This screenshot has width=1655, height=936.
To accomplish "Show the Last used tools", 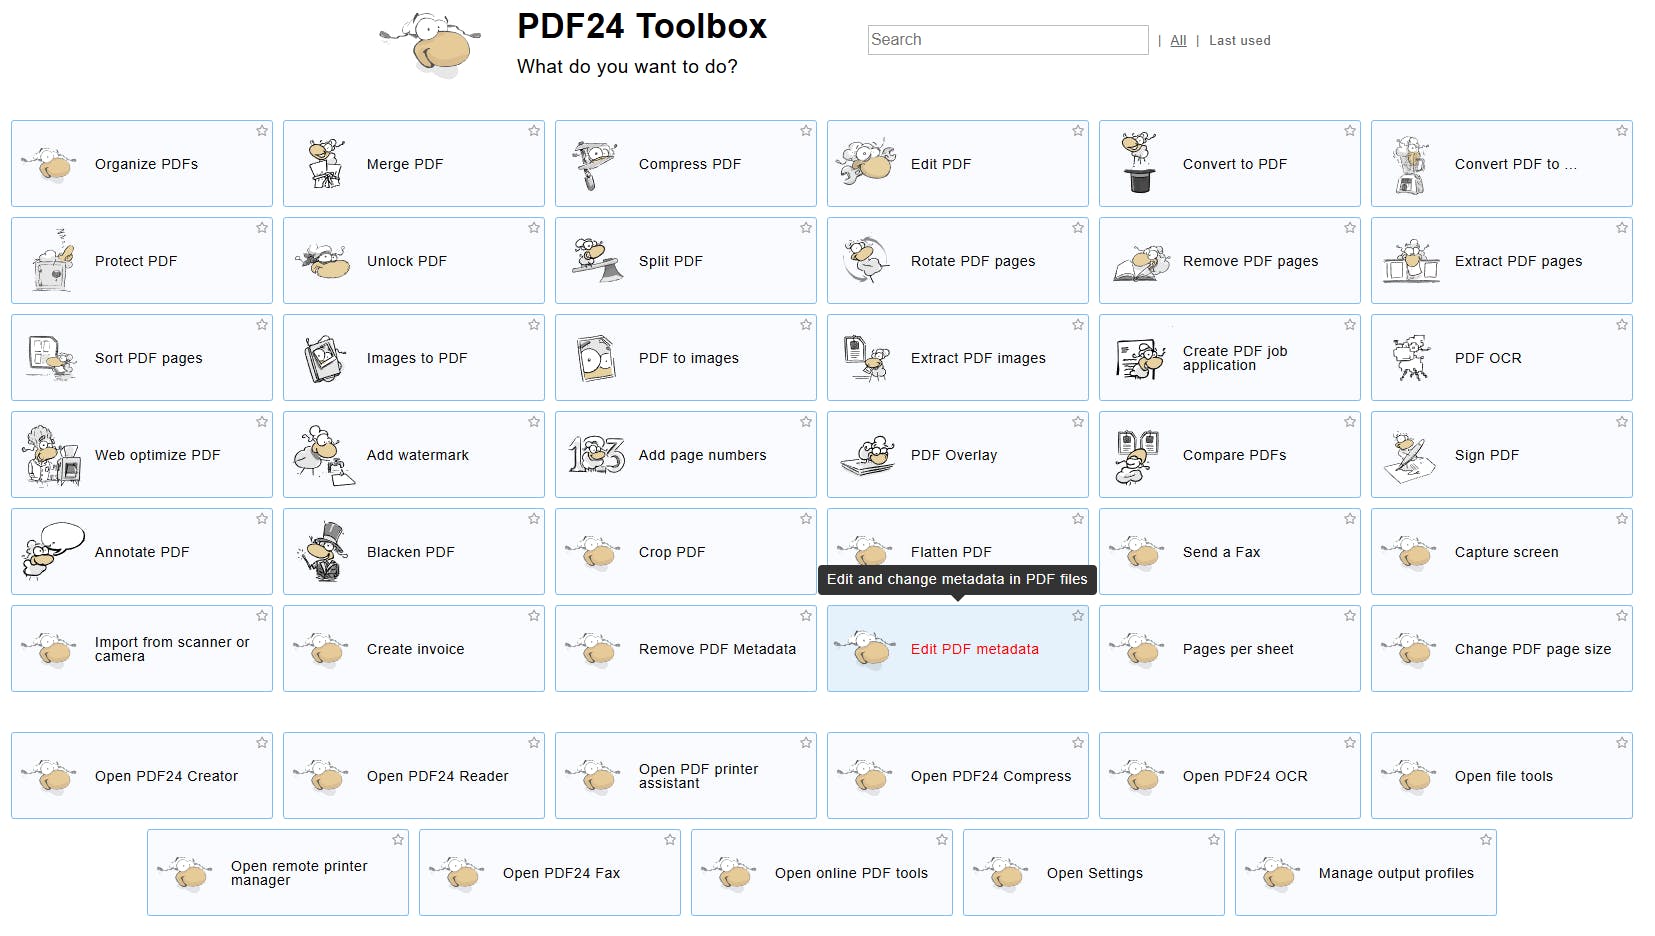I will click(1239, 40).
